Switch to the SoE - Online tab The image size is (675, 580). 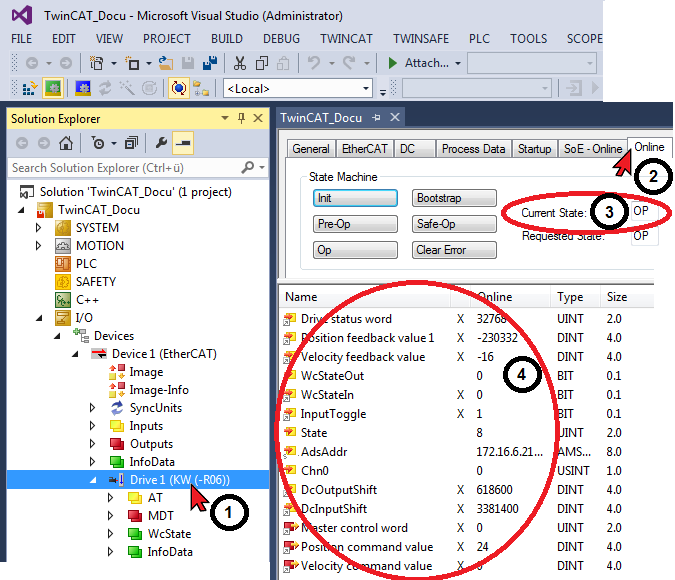click(593, 149)
